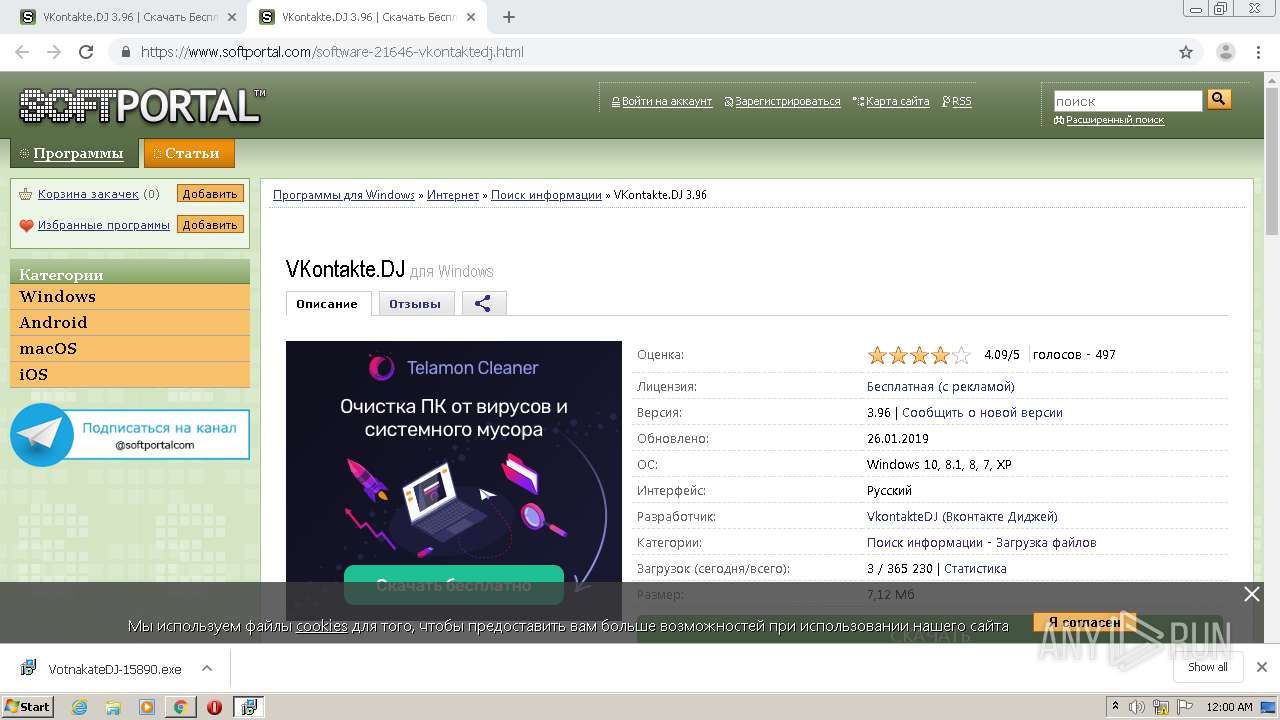Open 'Загрузка файлов' category link
This screenshot has width=1280, height=720.
pyautogui.click(x=1046, y=543)
